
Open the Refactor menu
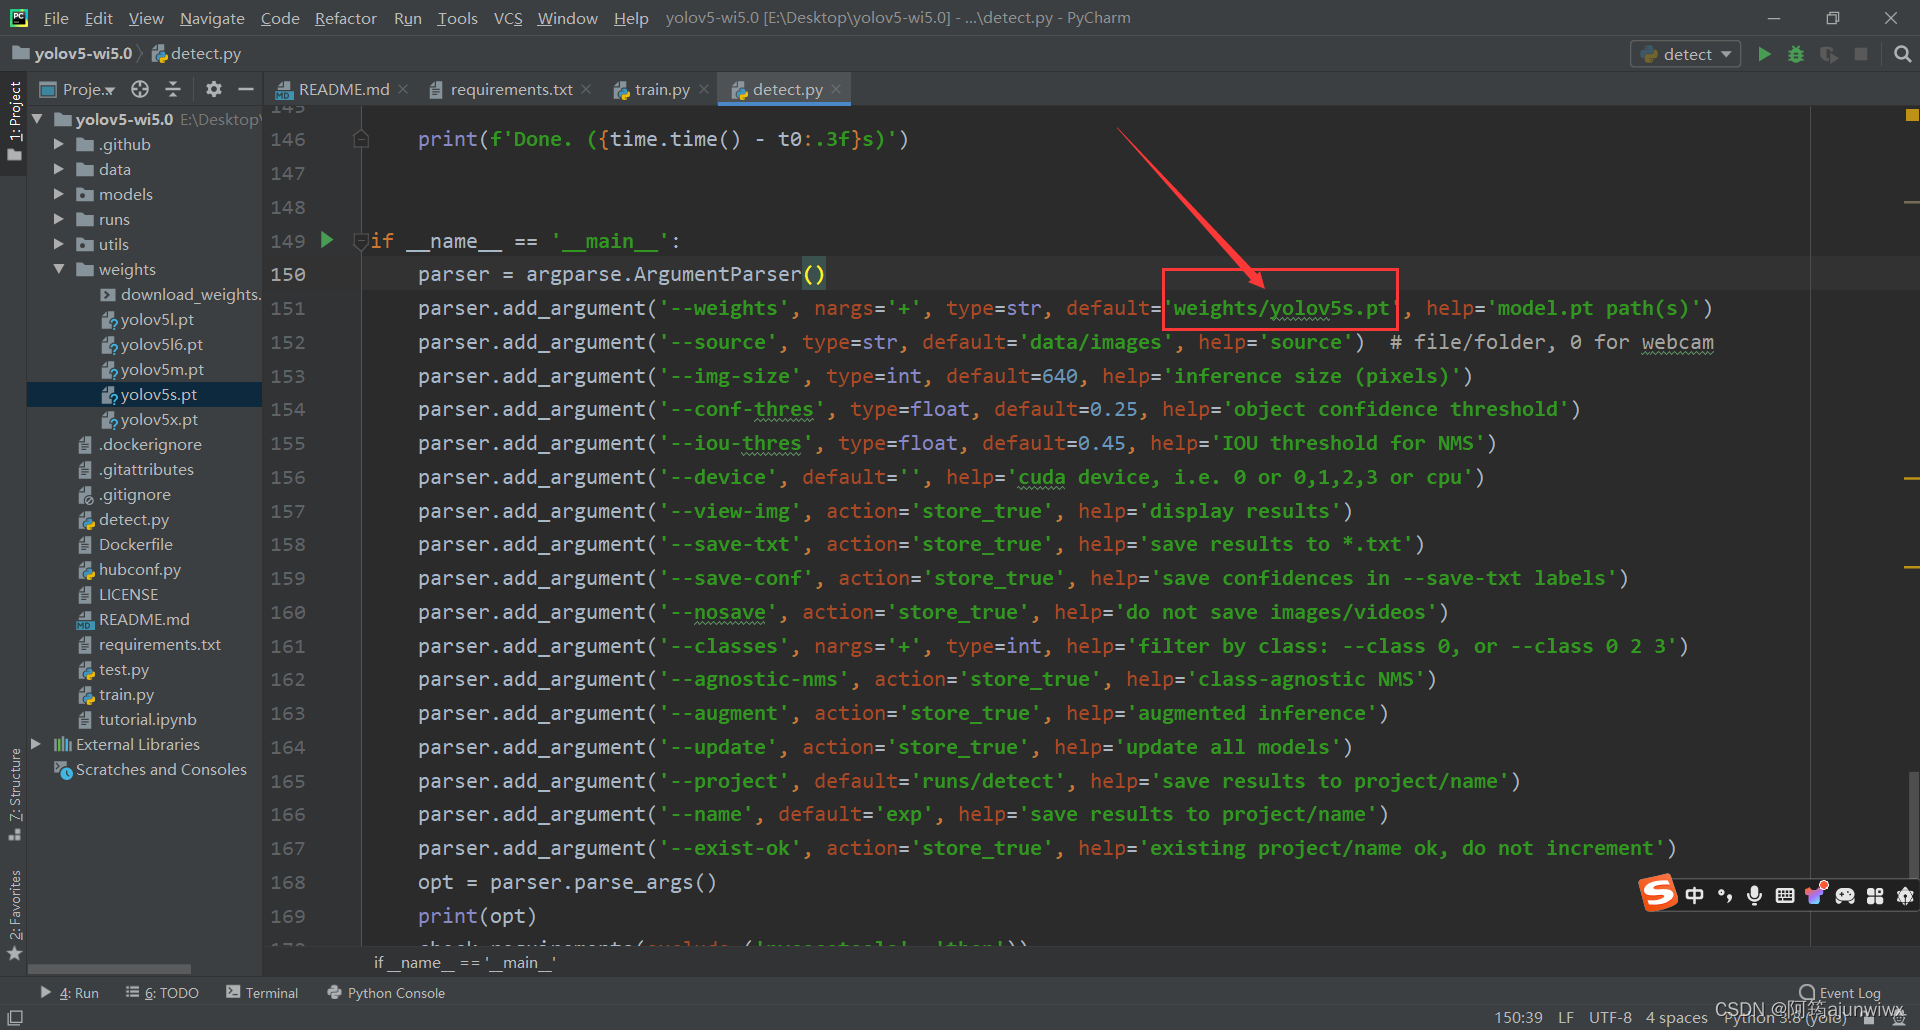pyautogui.click(x=345, y=18)
